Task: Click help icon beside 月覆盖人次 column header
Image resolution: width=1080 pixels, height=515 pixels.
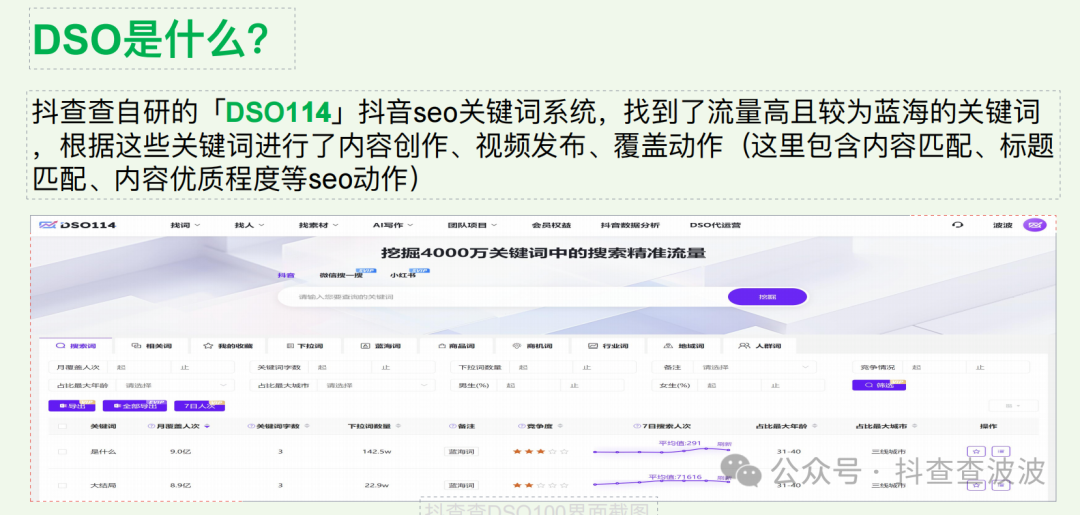Action: tap(151, 427)
